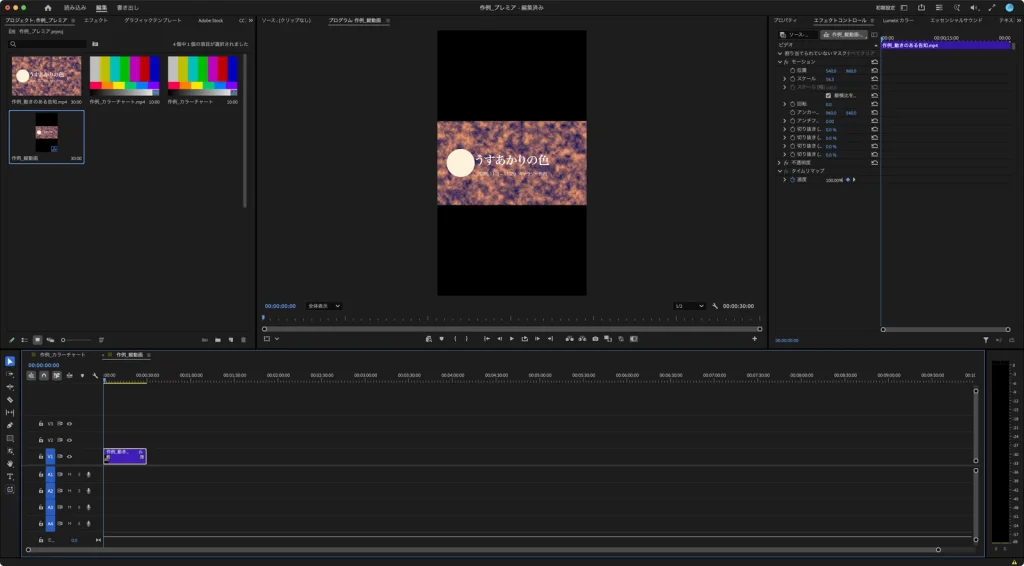This screenshot has height=566, width=1024.
Task: Switch to 読み込み import workspace tab
Action: coord(75,8)
